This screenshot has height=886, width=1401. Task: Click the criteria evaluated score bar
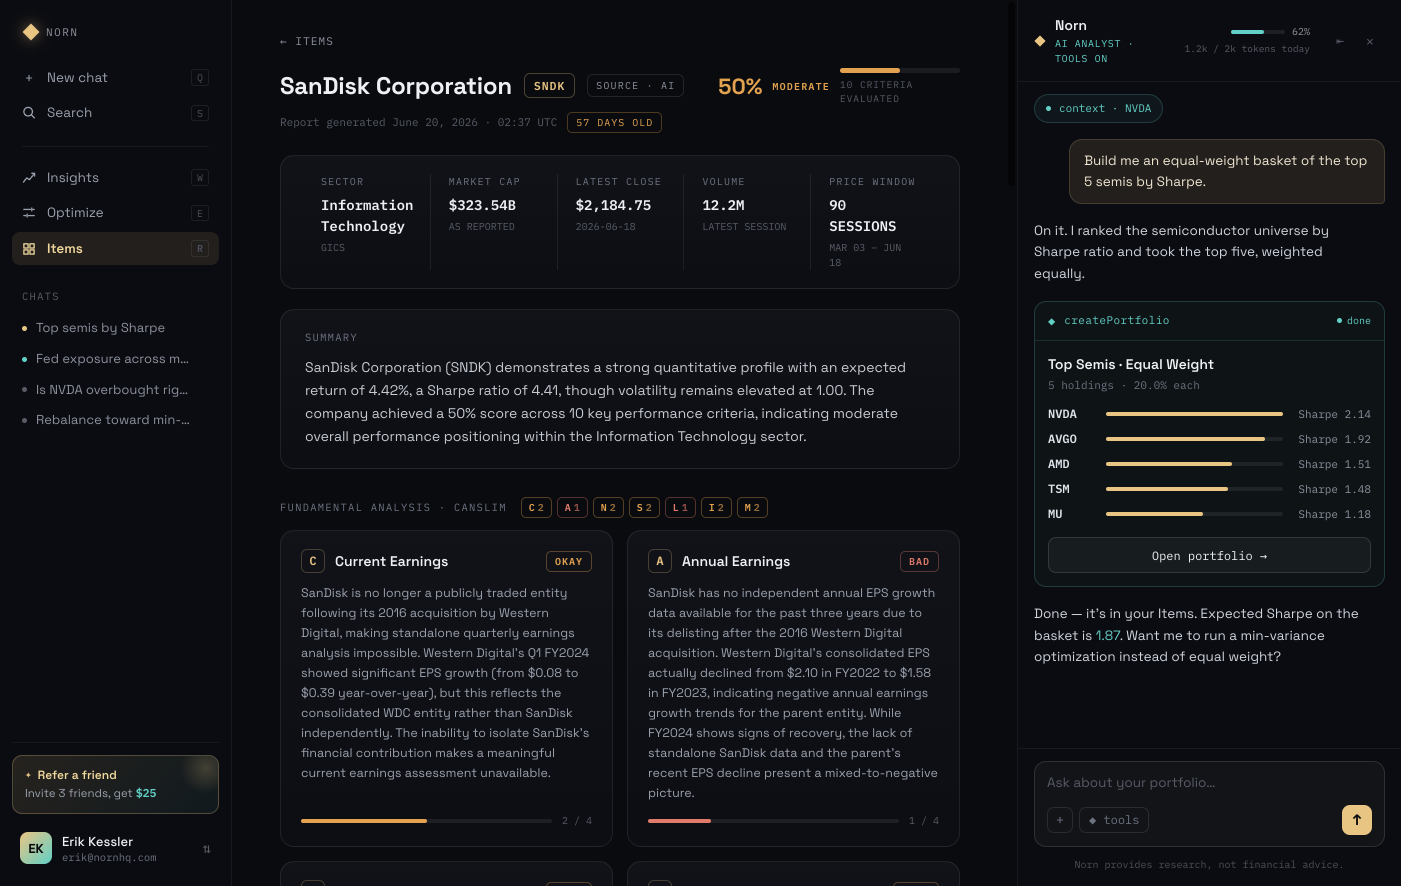pyautogui.click(x=900, y=70)
